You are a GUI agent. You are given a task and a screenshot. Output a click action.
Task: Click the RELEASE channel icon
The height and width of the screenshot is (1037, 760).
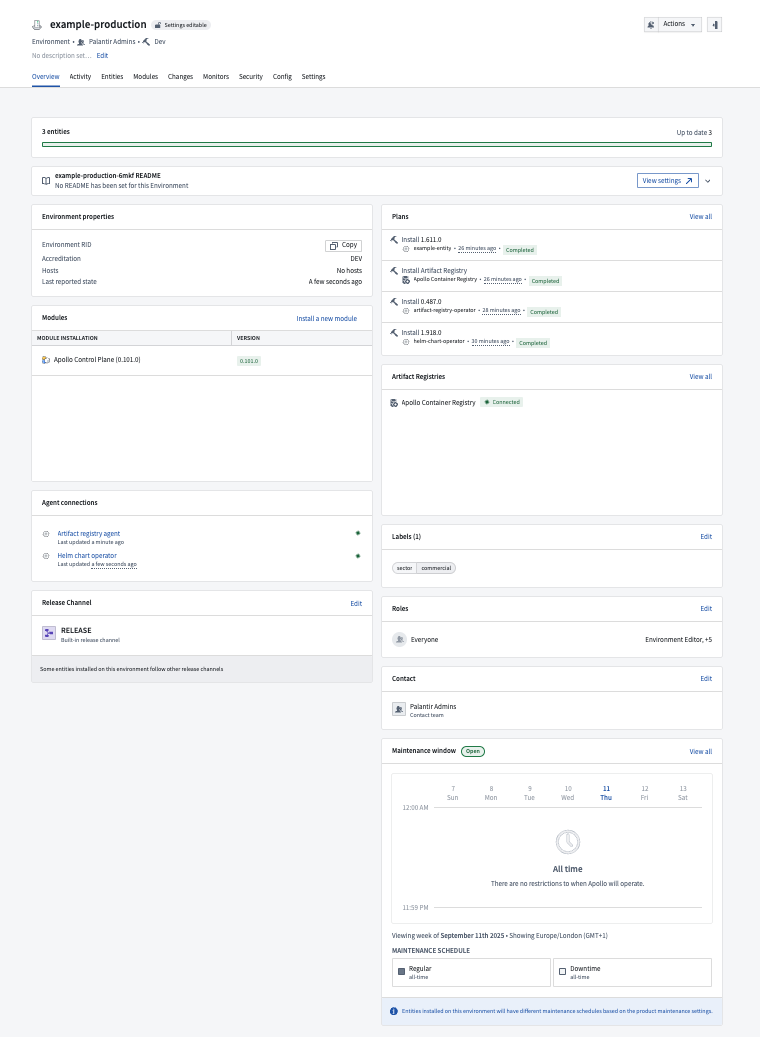click(x=49, y=633)
